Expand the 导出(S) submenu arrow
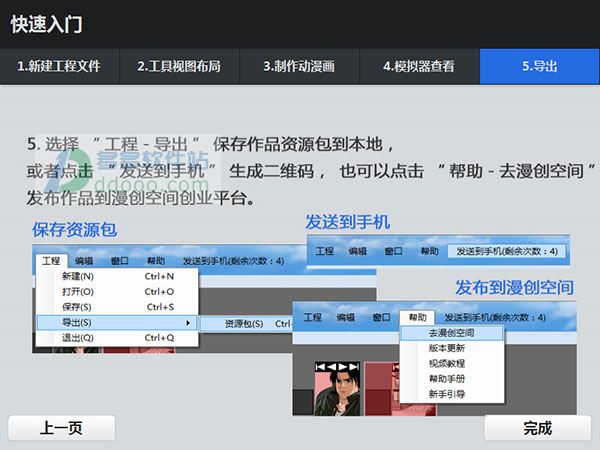 [187, 323]
